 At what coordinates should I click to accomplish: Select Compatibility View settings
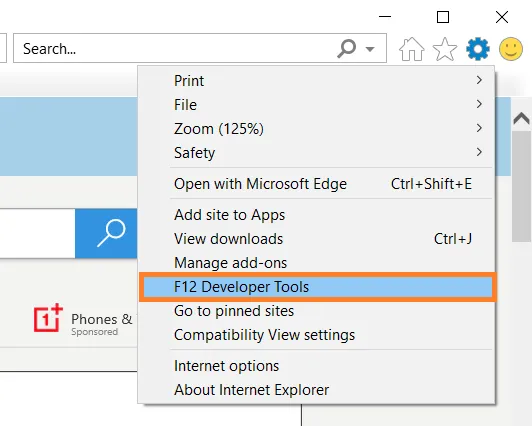[317, 335]
